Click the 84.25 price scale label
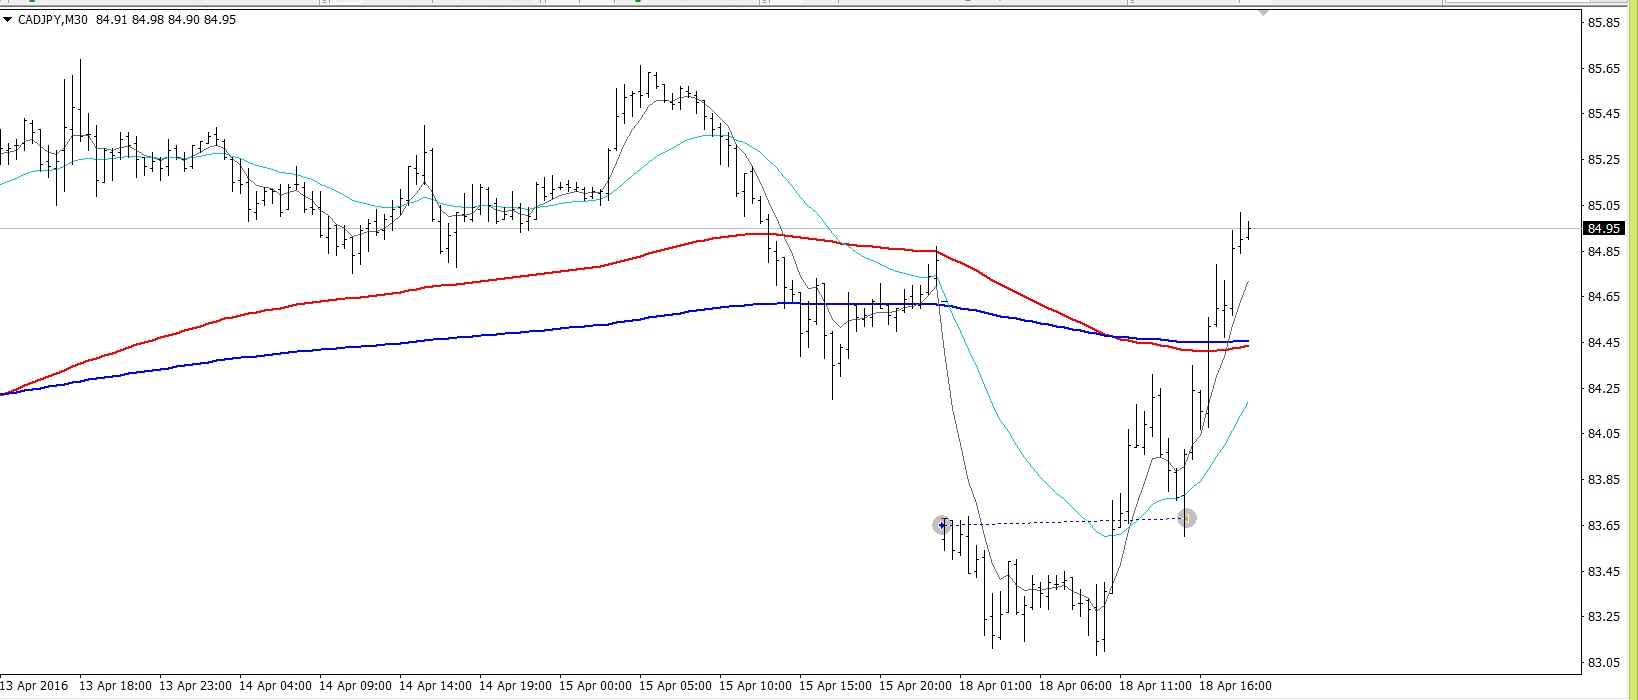Screen dimensions: 1638x700 click(1604, 388)
